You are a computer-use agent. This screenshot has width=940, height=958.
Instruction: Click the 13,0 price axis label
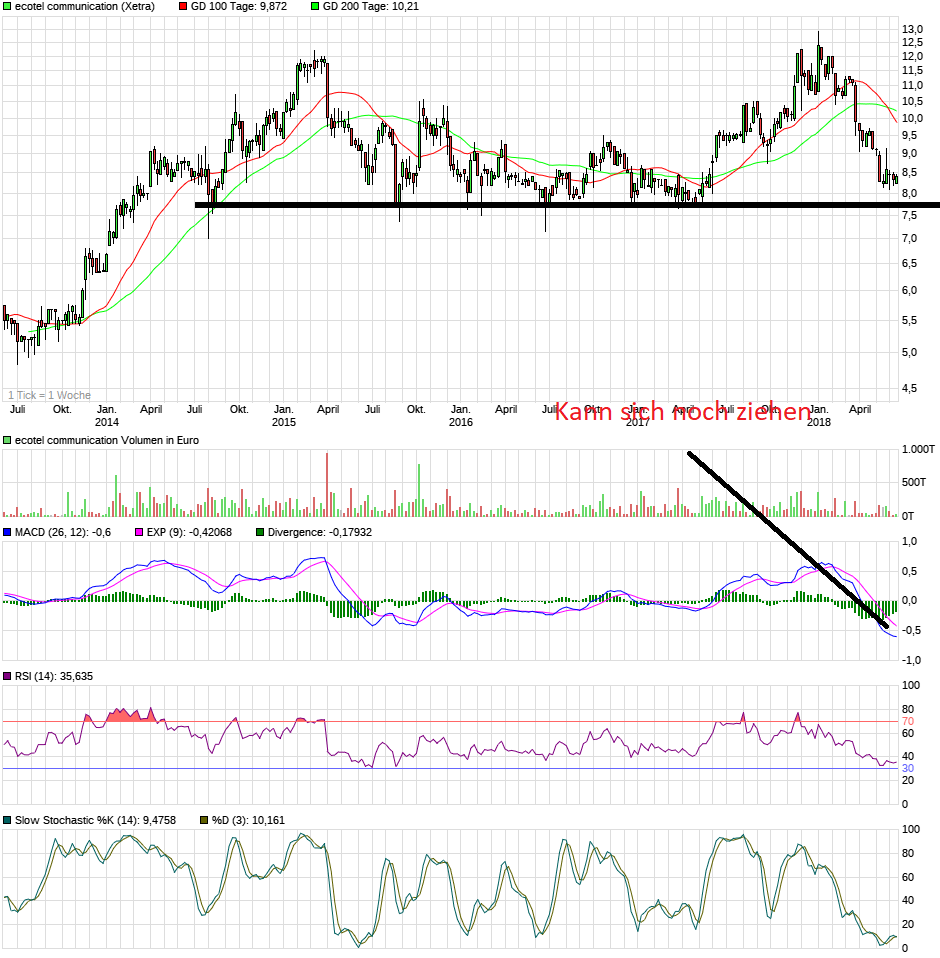(911, 30)
